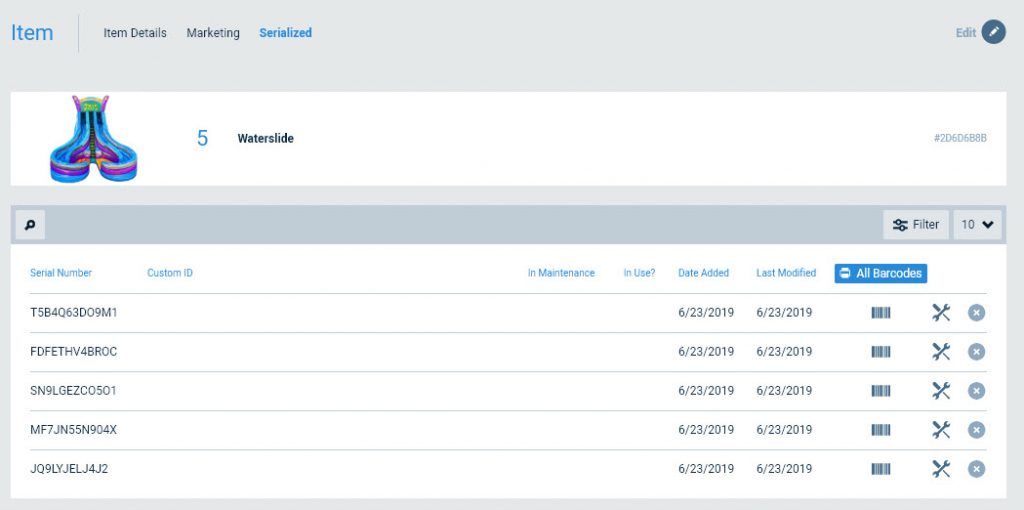
Task: Sort by Serial Number column
Action: click(61, 273)
